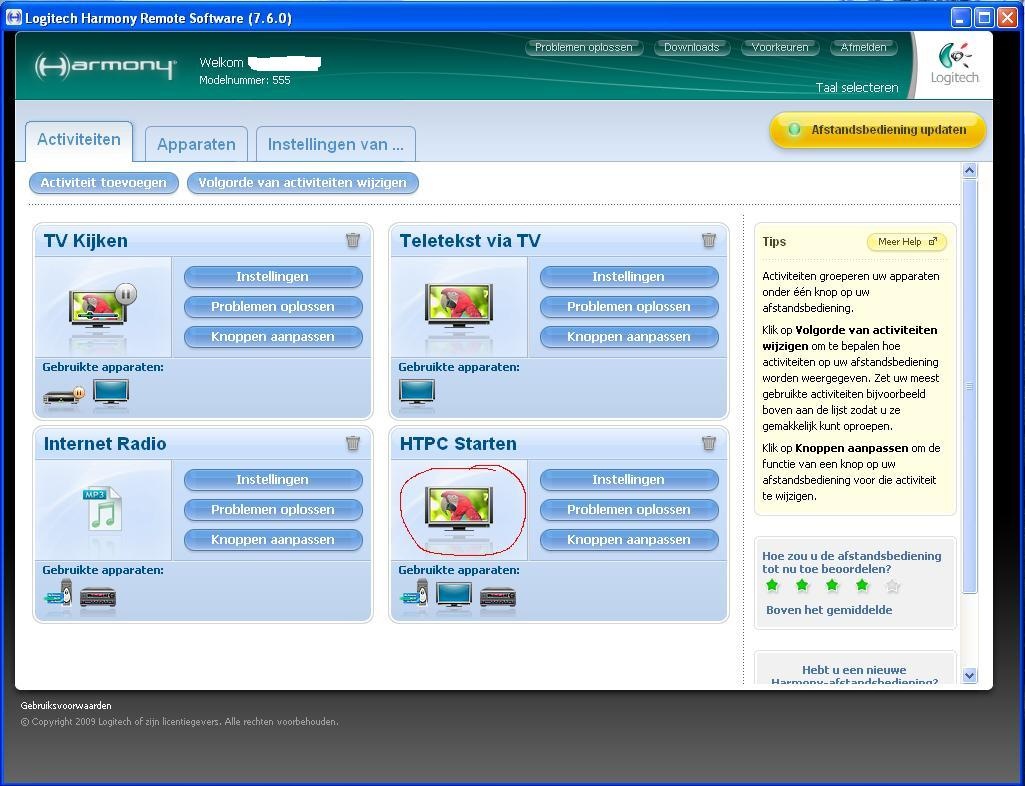Click the HTPC Starten parrot TV image

[458, 509]
